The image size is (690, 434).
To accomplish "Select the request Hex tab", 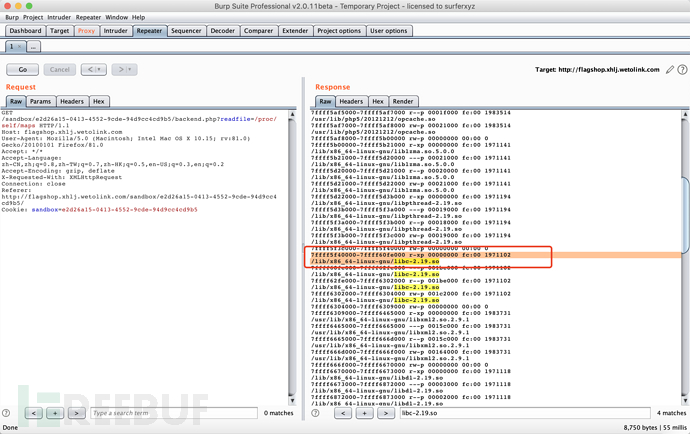I will pyautogui.click(x=99, y=101).
